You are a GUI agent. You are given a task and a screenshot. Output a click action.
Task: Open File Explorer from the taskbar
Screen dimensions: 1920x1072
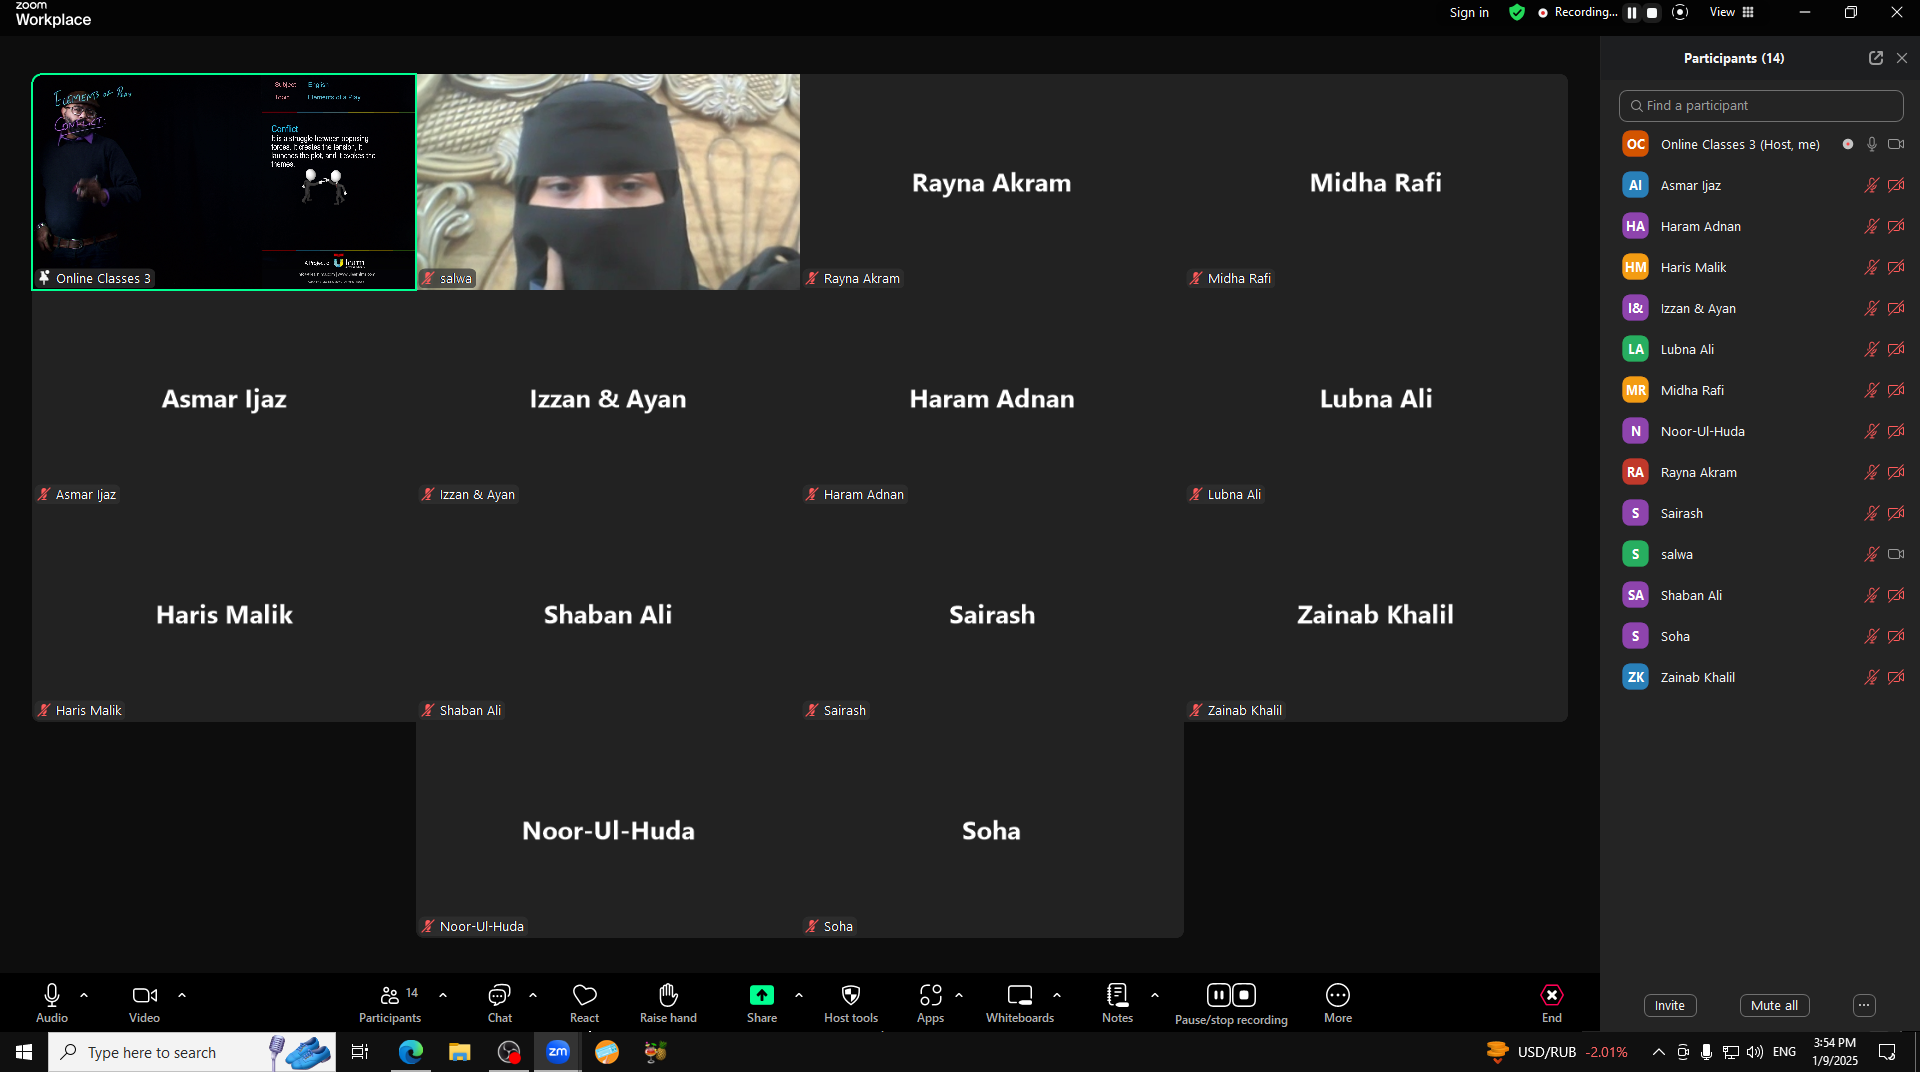click(x=459, y=1052)
